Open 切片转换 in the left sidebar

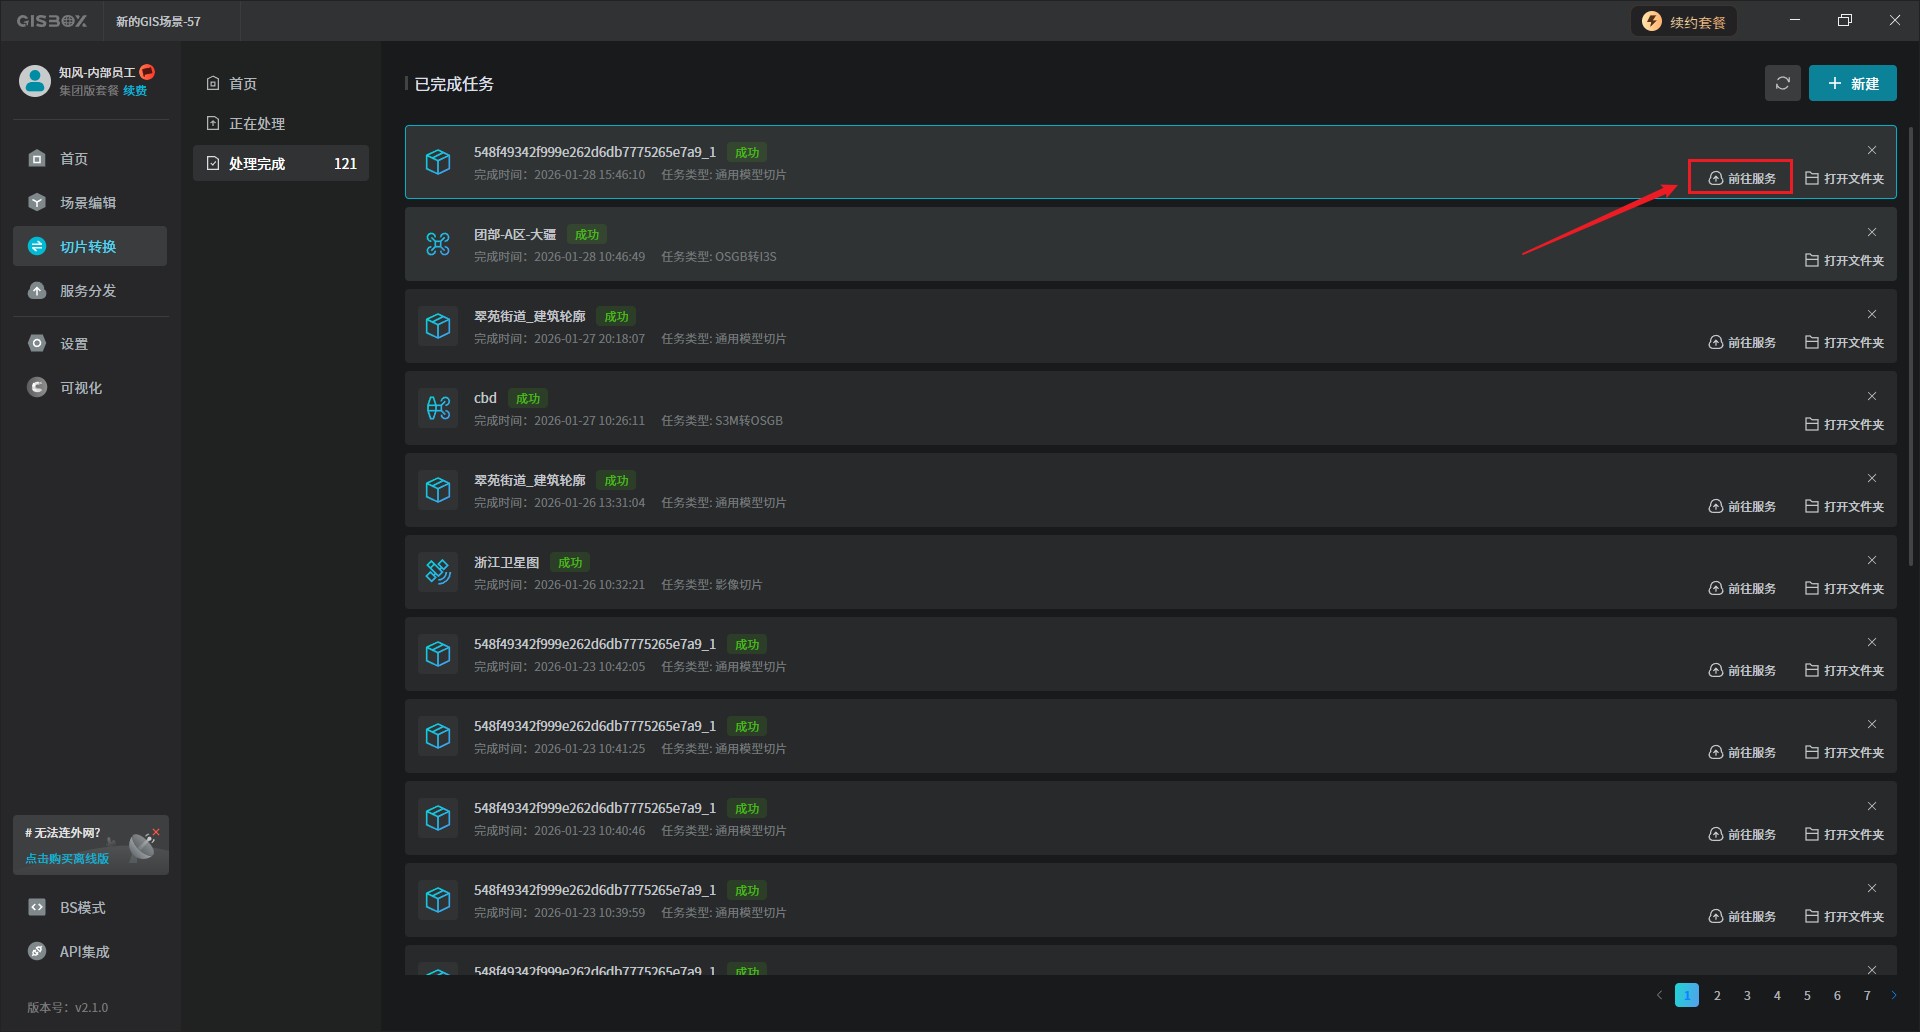tap(89, 247)
